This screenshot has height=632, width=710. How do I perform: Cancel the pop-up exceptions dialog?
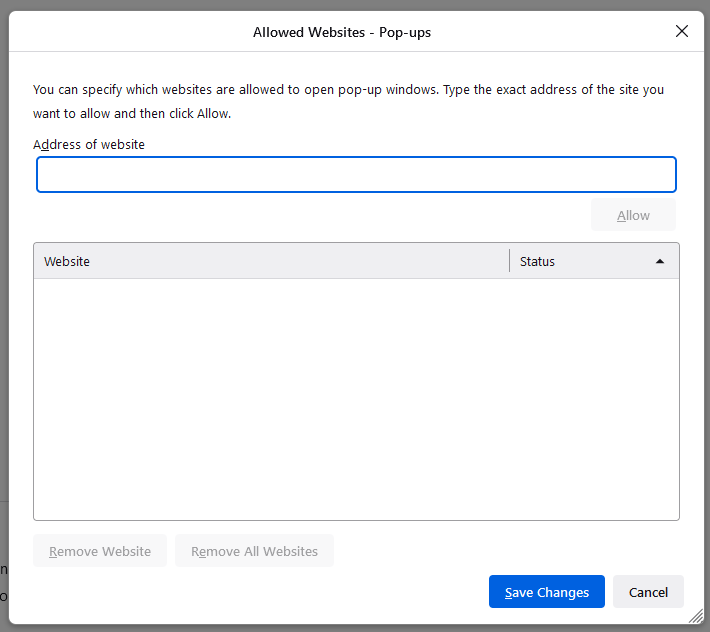point(648,592)
